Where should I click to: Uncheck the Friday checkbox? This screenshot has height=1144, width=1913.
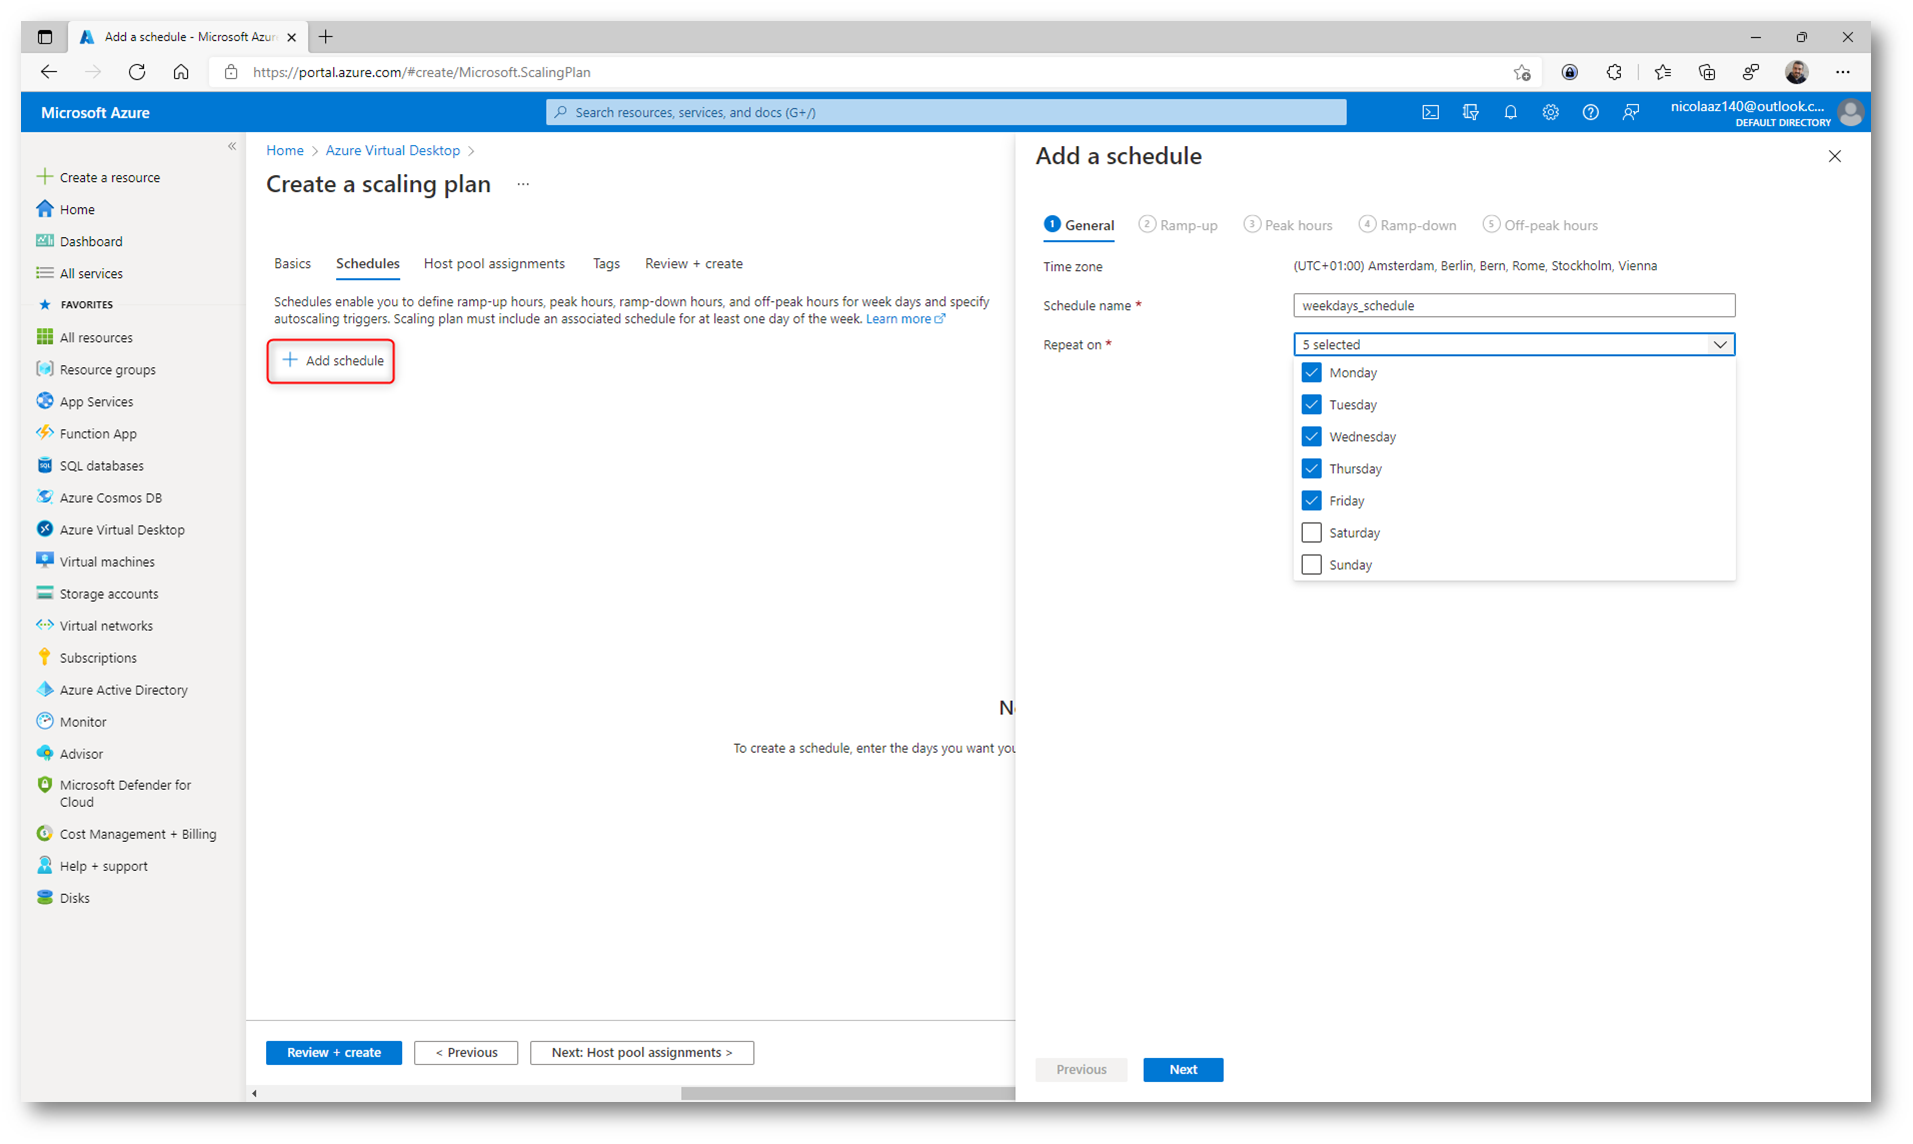(x=1311, y=500)
